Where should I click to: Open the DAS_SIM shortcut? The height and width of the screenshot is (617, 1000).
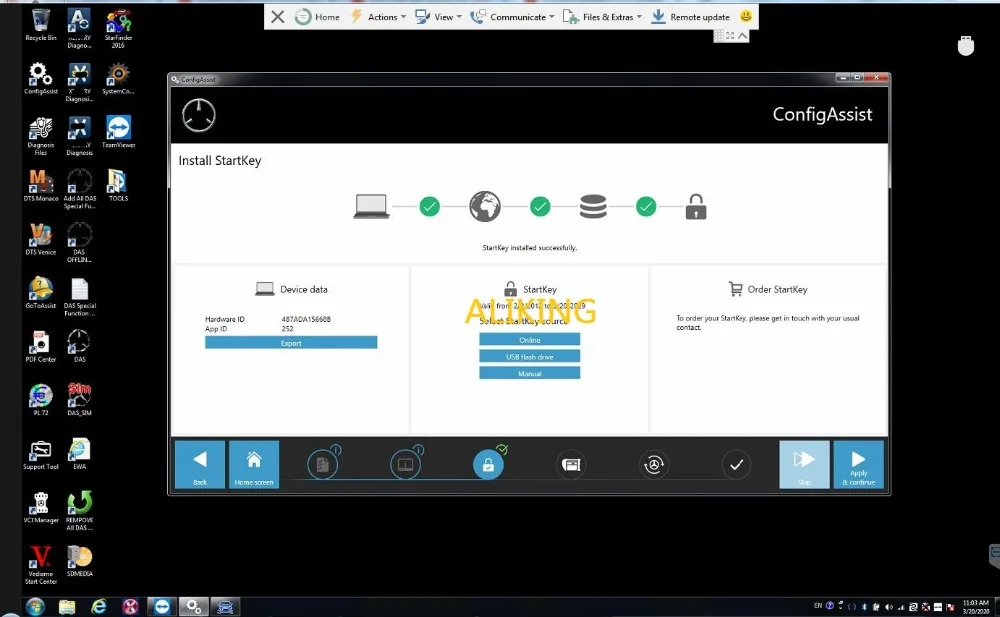point(80,400)
